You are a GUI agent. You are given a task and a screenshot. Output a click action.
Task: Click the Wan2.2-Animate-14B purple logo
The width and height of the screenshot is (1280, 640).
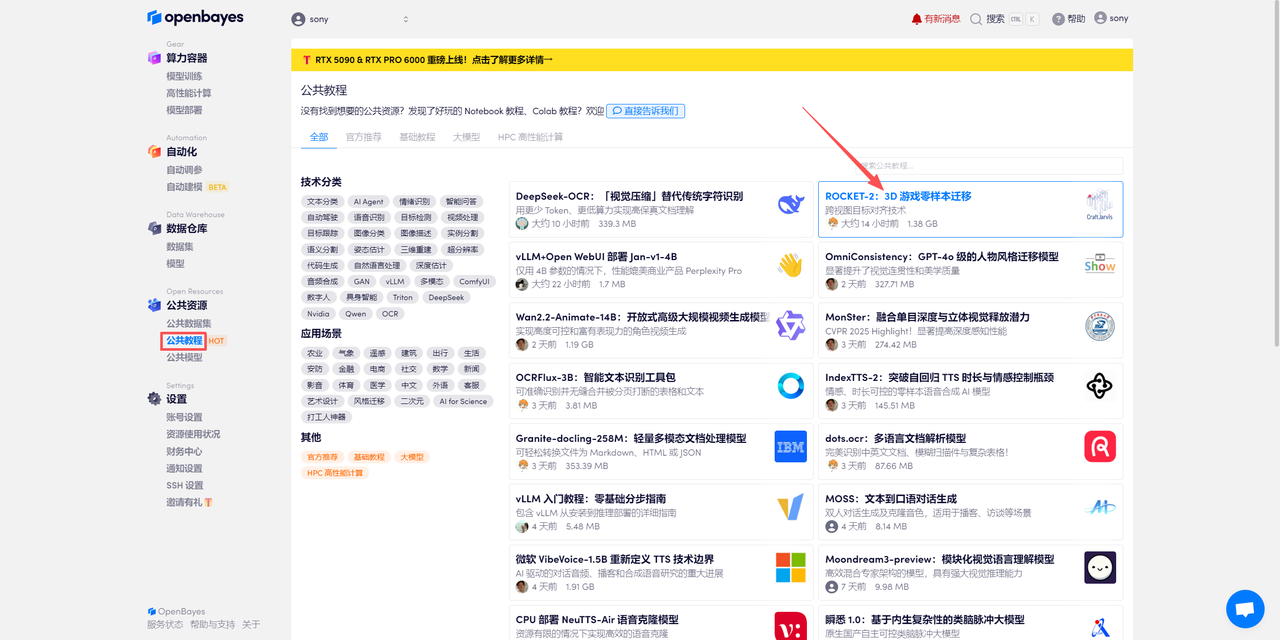[x=791, y=326]
